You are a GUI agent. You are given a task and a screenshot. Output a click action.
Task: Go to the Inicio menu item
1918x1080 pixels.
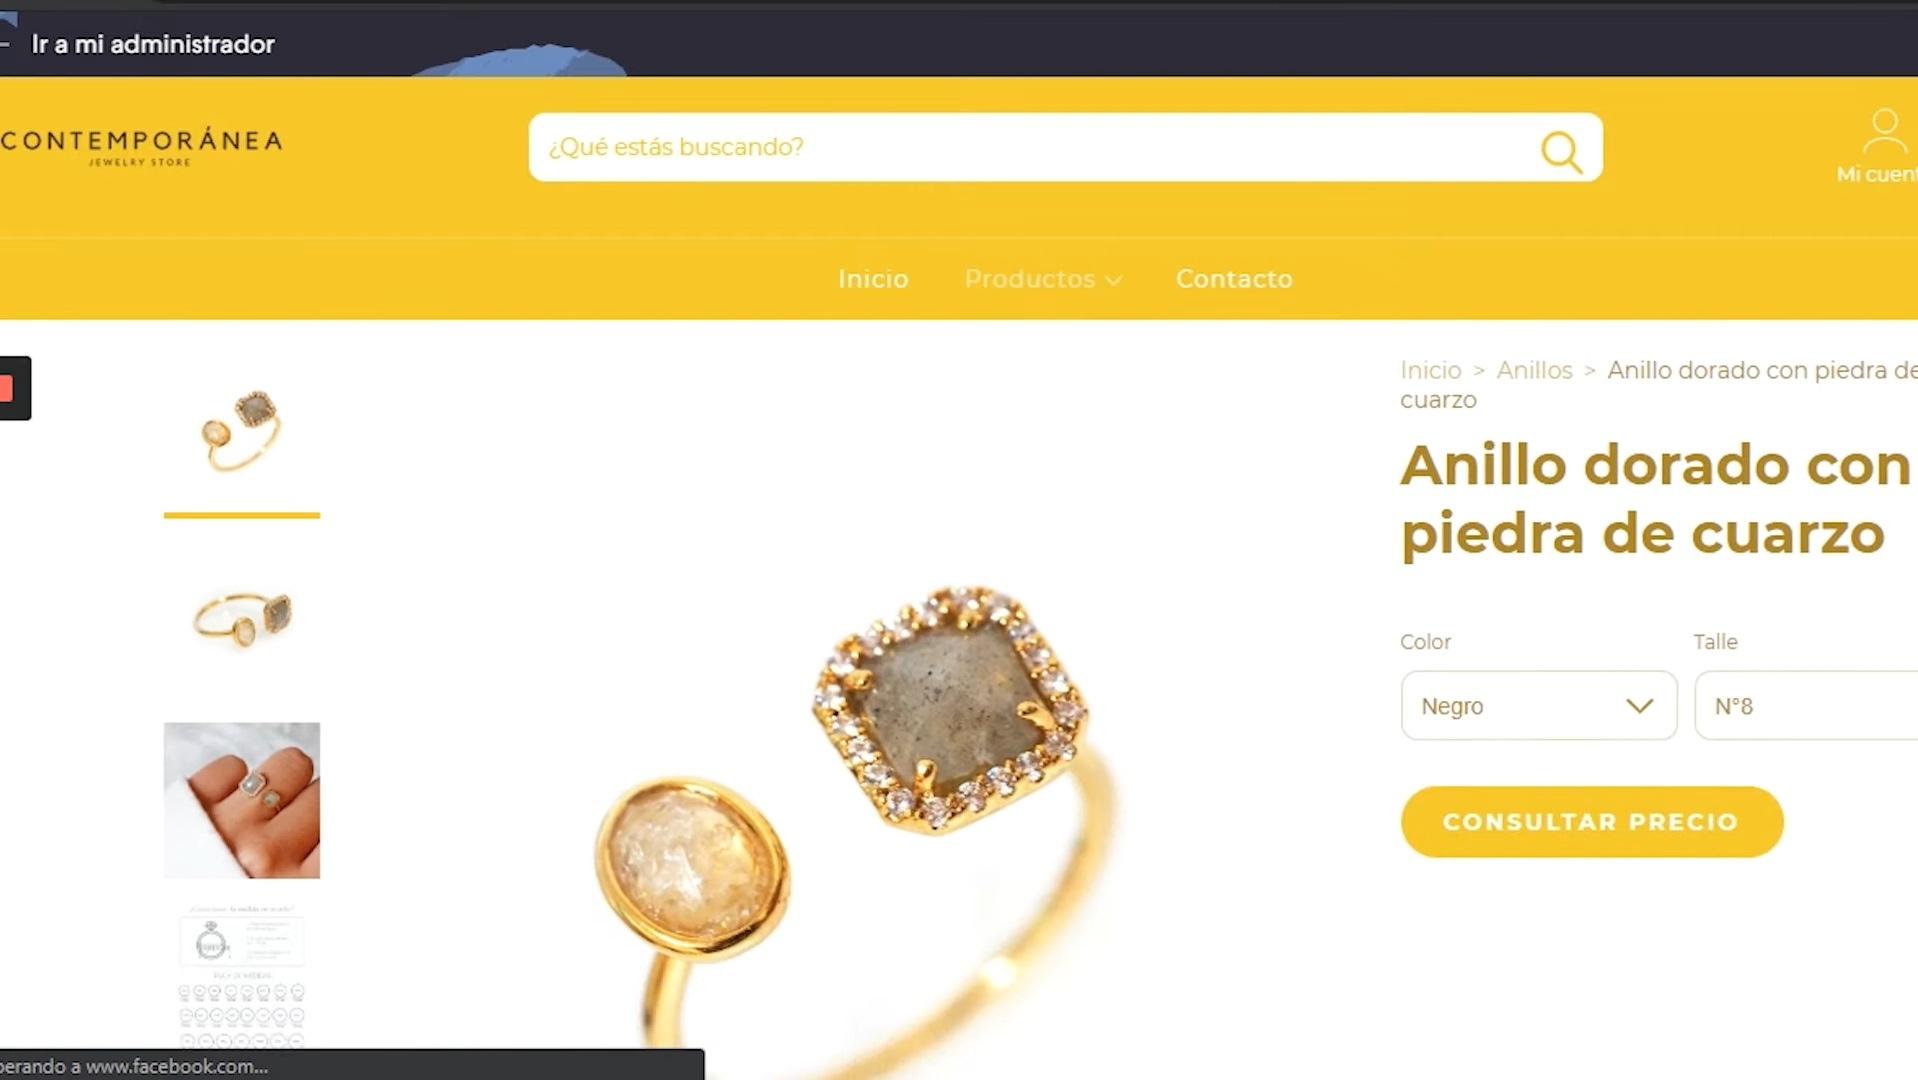tap(873, 279)
